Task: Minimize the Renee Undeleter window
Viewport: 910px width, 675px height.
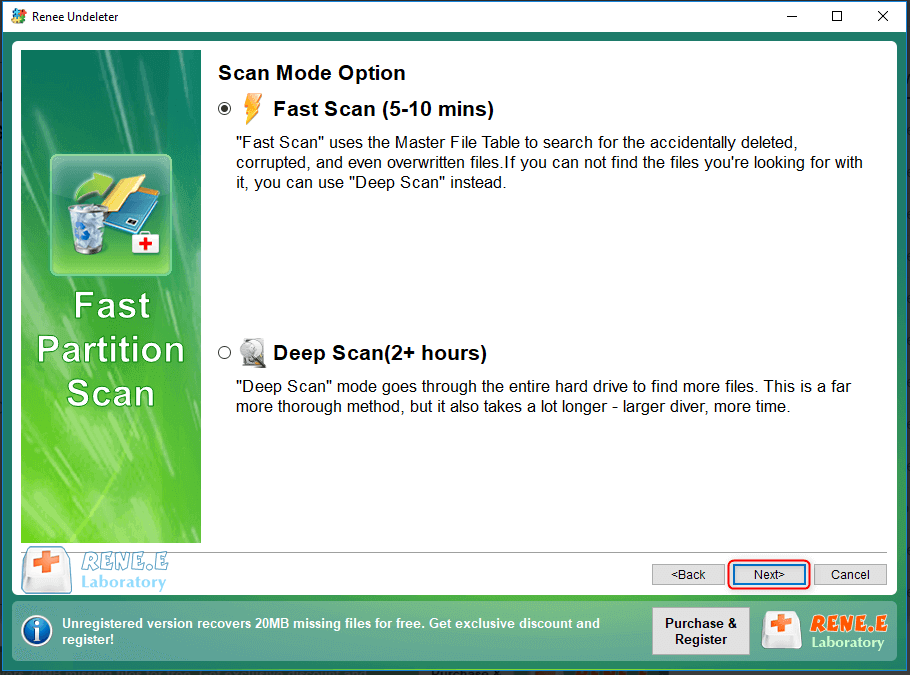Action: click(791, 17)
